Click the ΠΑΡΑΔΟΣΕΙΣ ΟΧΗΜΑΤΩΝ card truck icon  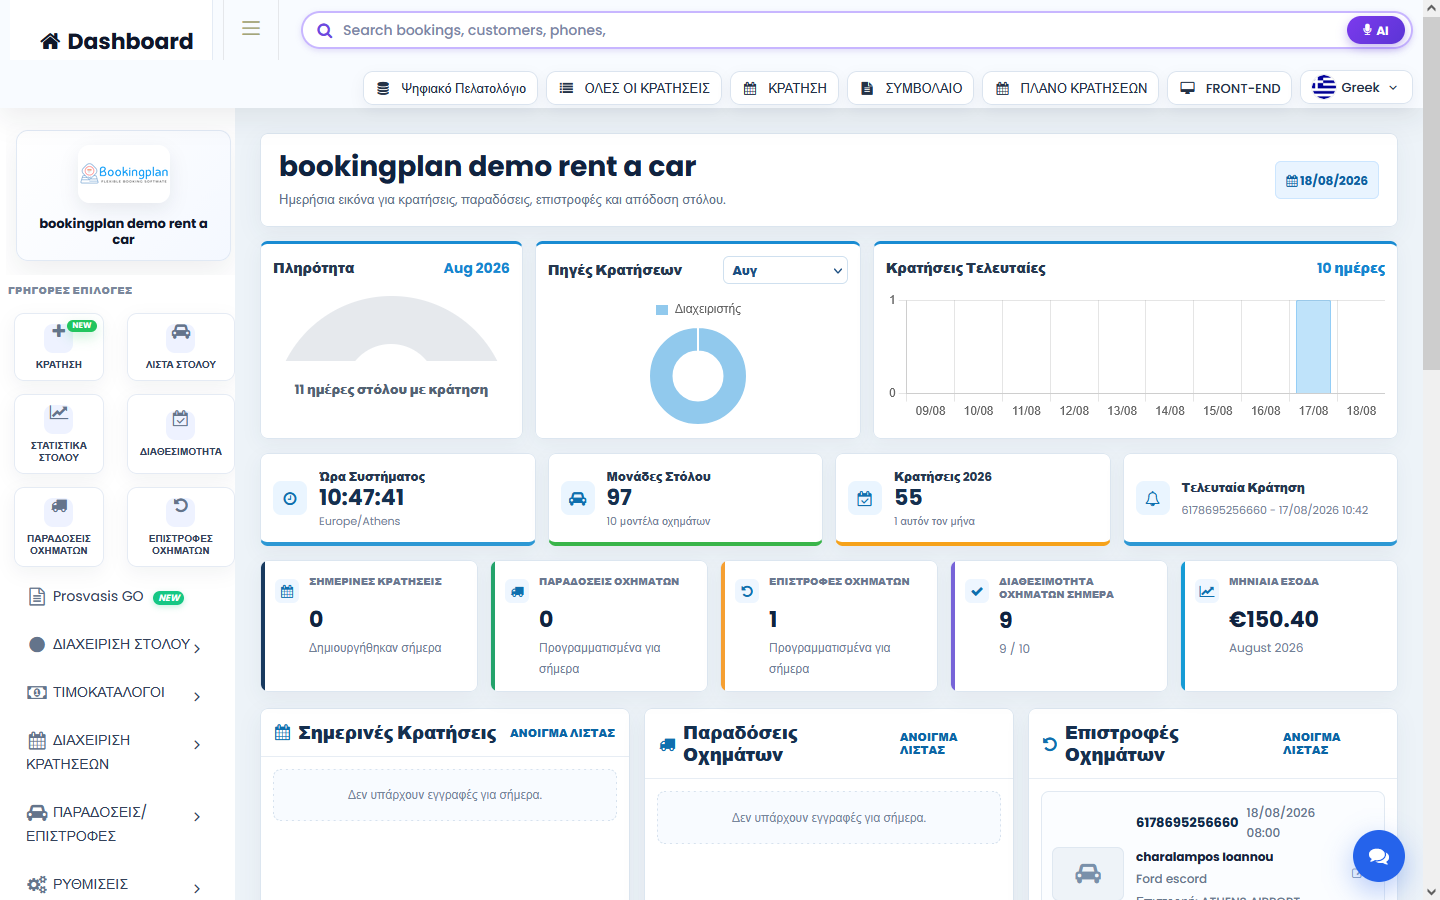(517, 591)
